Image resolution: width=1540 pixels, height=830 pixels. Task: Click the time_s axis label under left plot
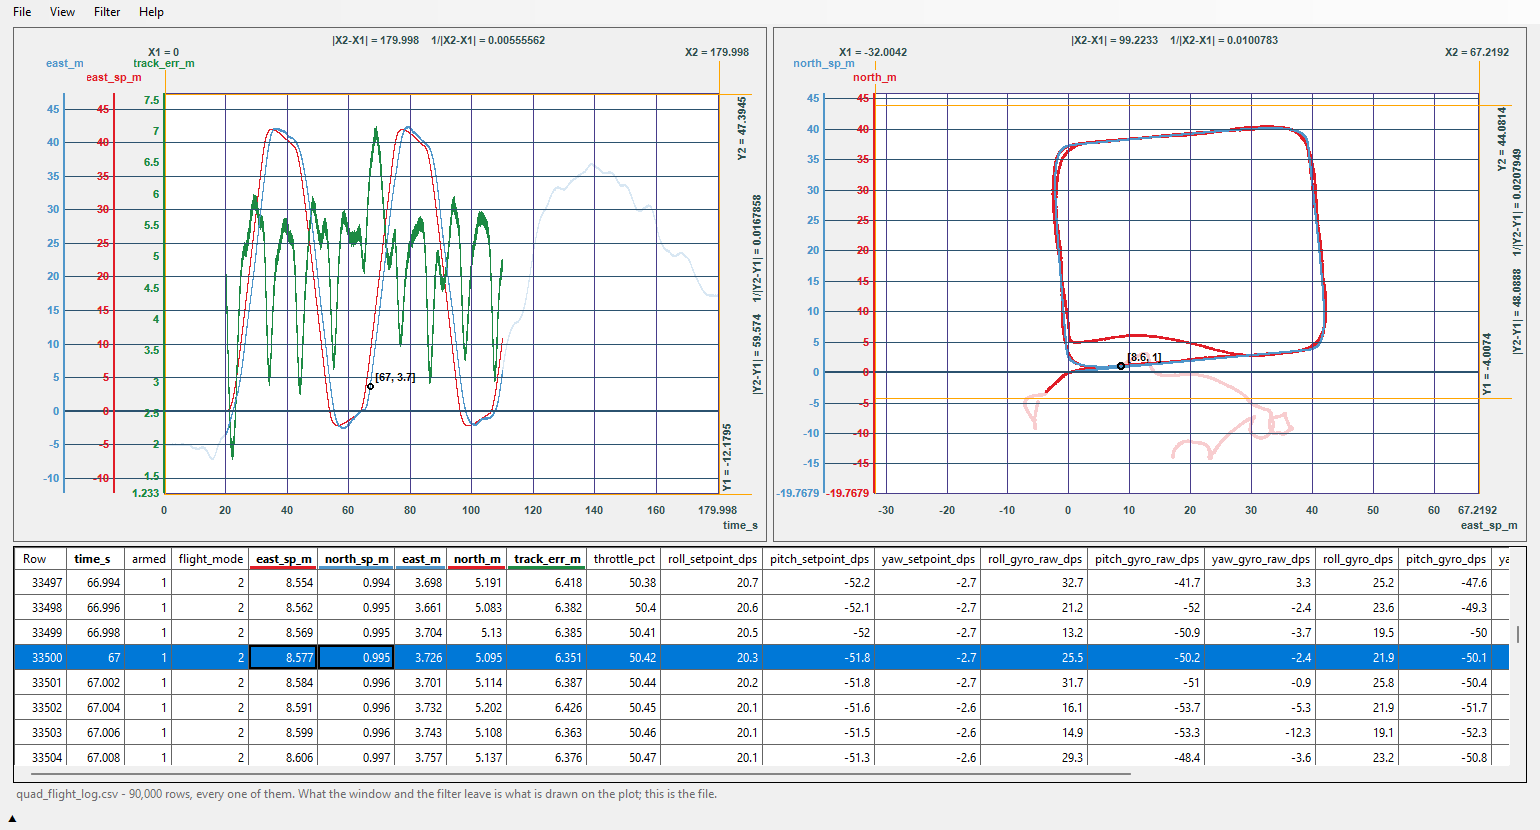(740, 525)
